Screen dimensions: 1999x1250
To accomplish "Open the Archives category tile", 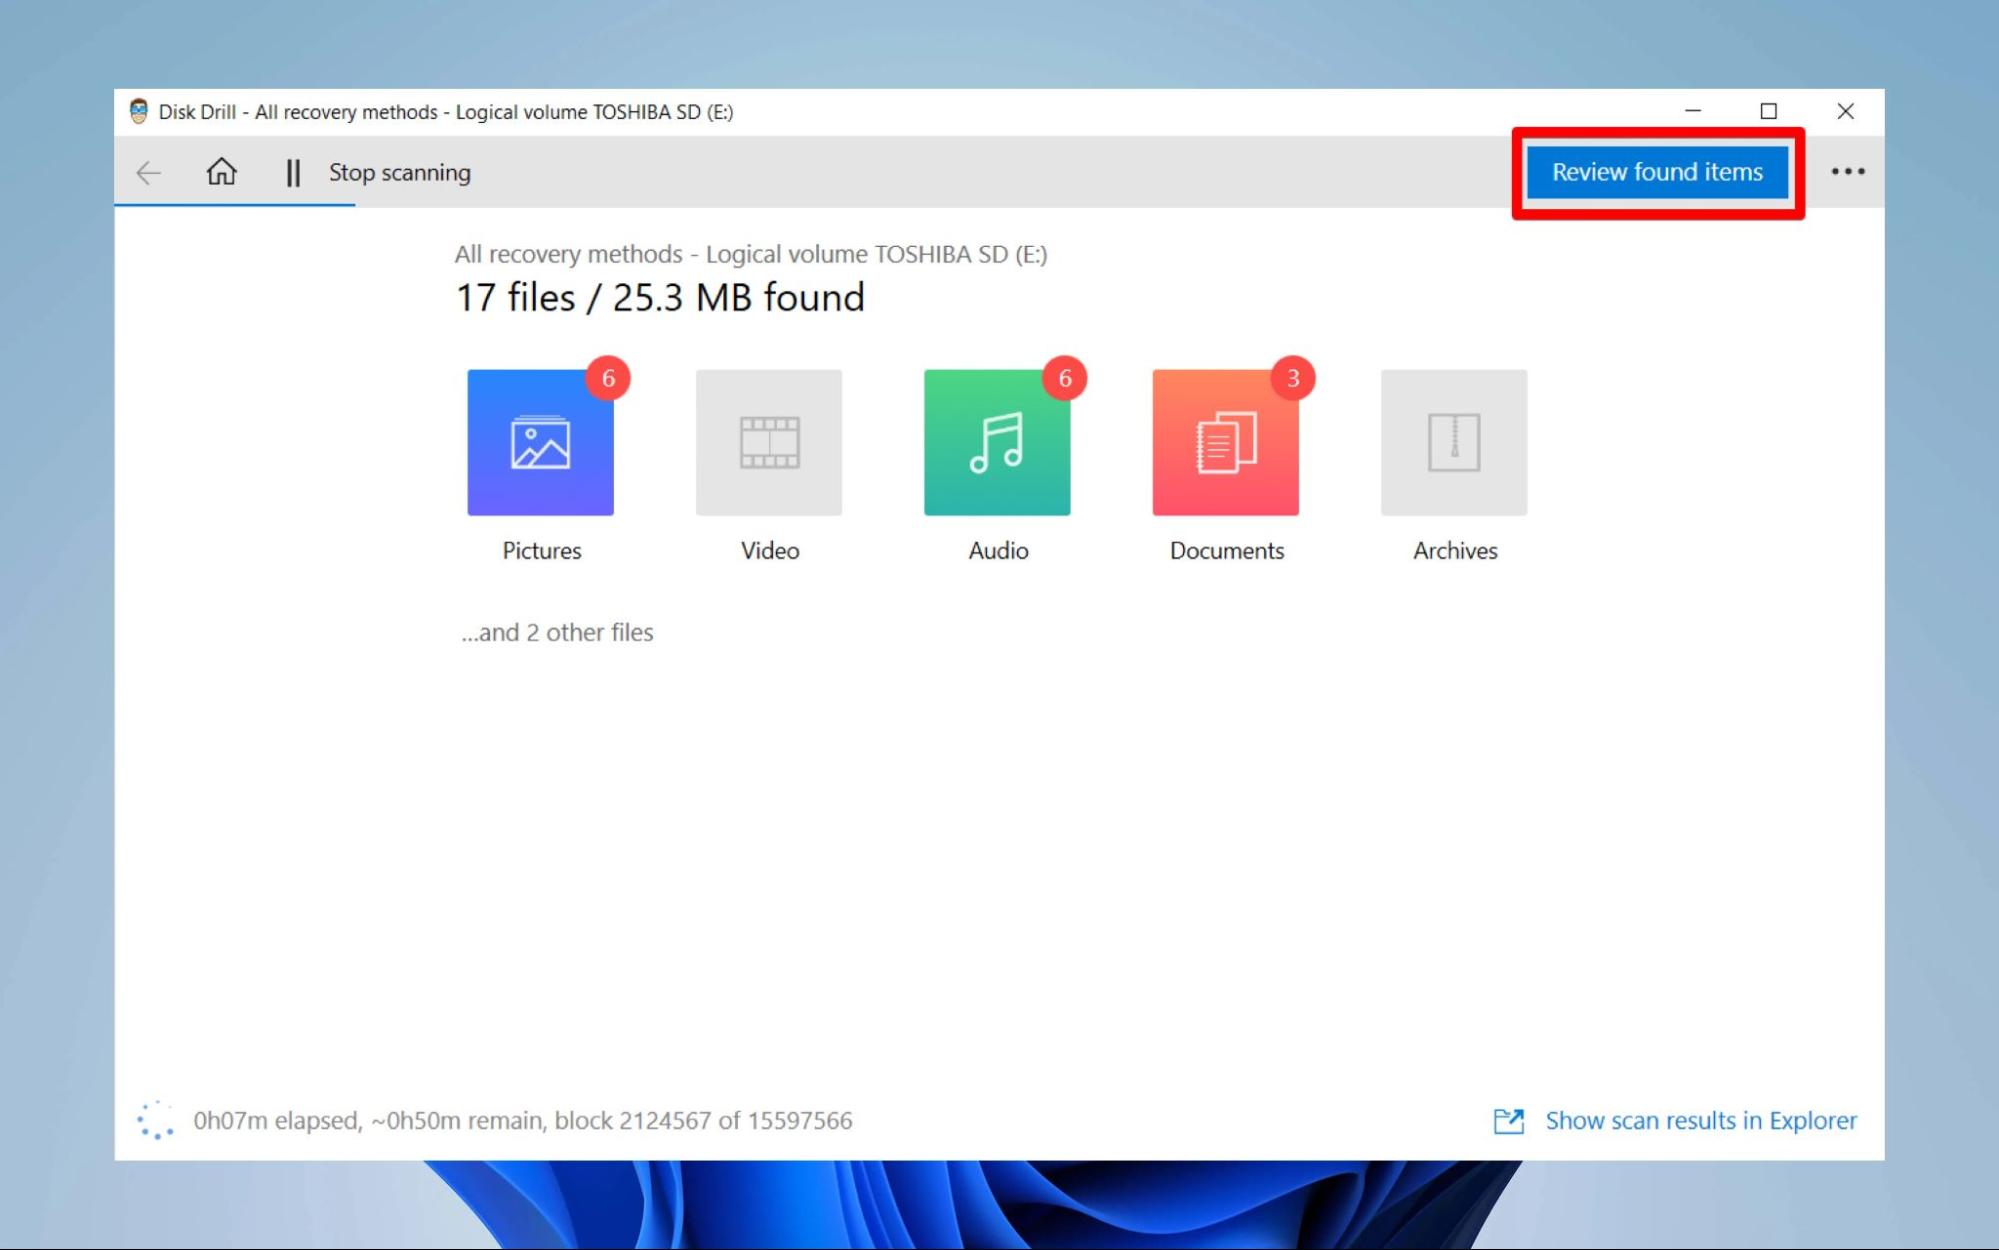I will [1454, 442].
